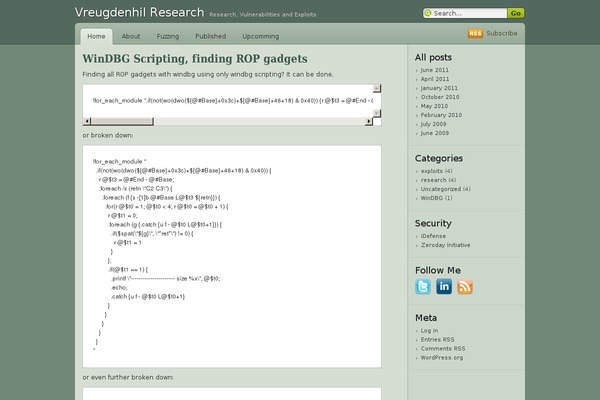This screenshot has width=600, height=400.
Task: Click the one-line !for_each_module code text
Action: coord(233,101)
